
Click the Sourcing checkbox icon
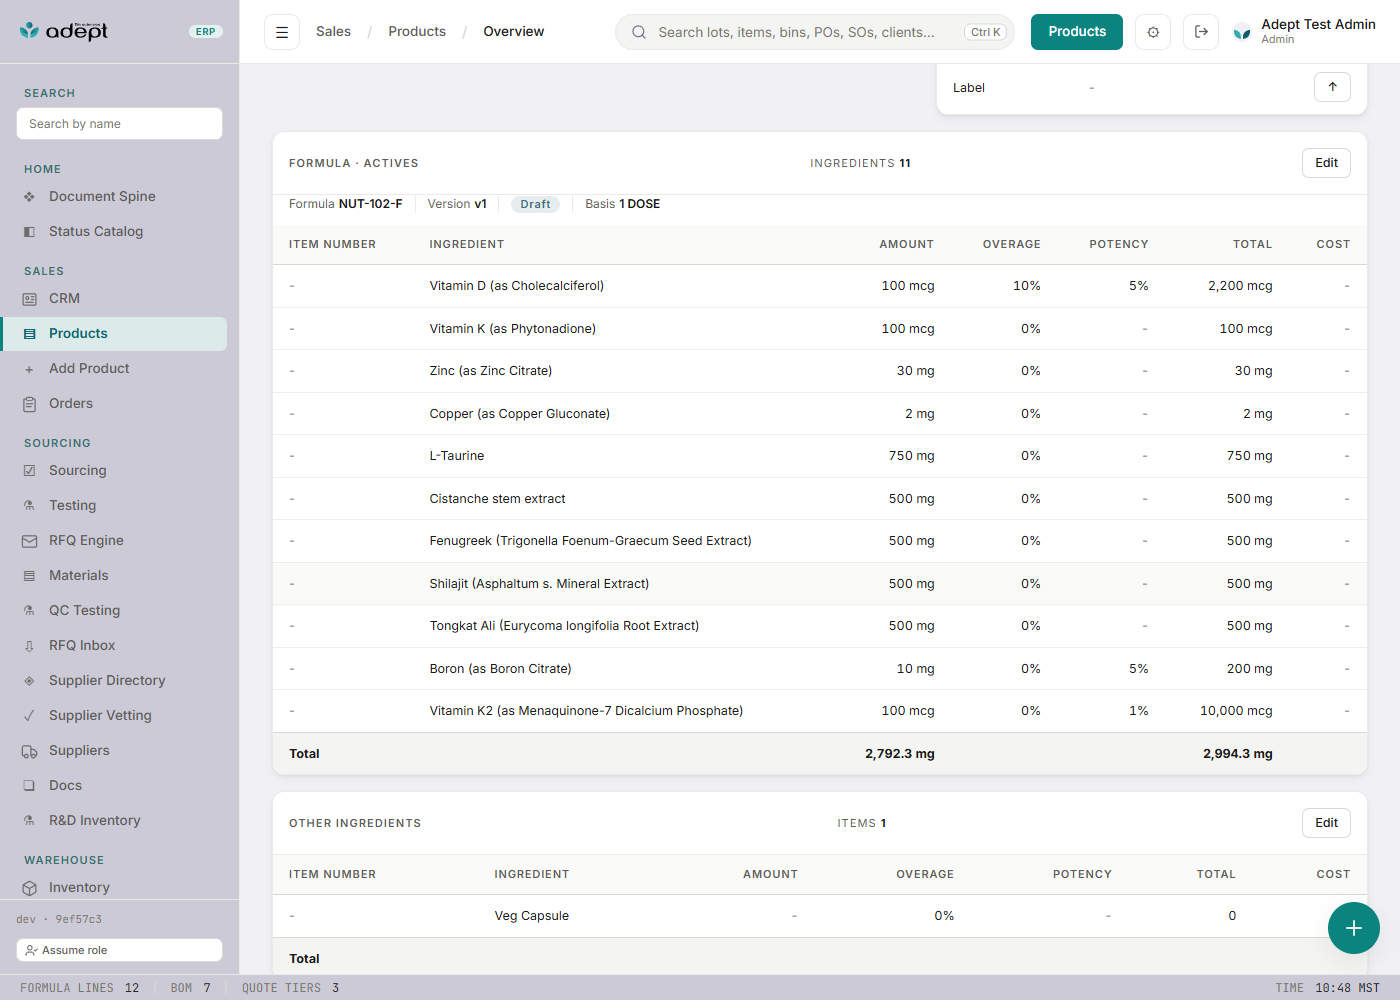[x=29, y=471]
